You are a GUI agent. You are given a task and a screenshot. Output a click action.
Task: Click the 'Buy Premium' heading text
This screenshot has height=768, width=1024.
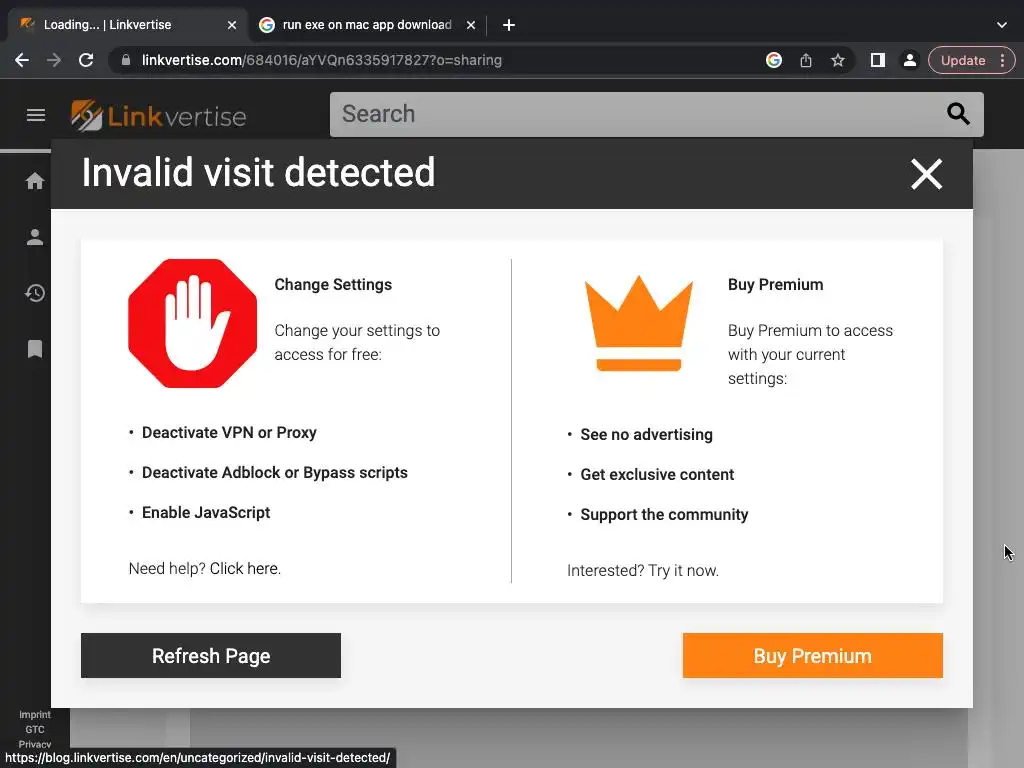click(775, 285)
